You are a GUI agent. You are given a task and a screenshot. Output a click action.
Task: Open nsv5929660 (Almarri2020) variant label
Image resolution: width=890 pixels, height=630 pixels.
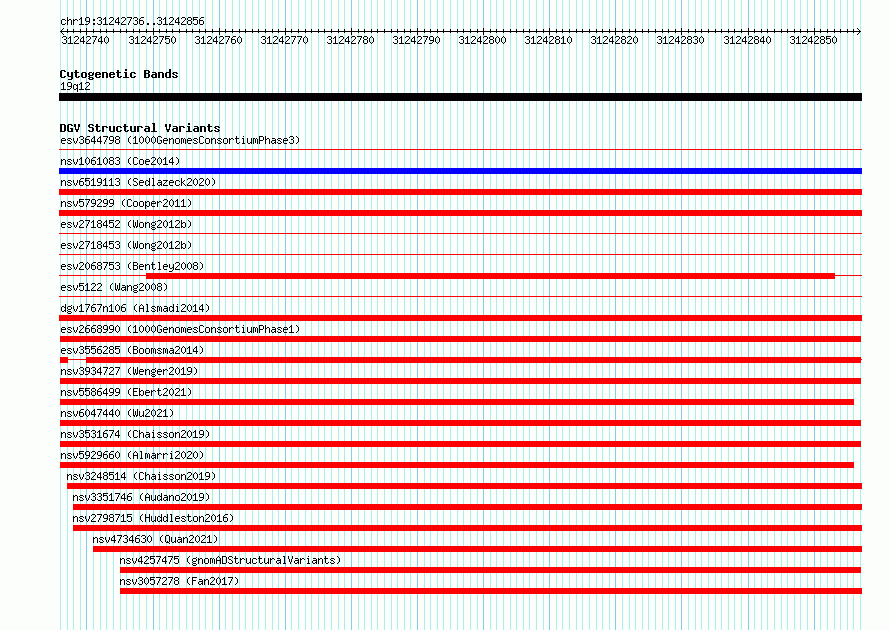[132, 455]
